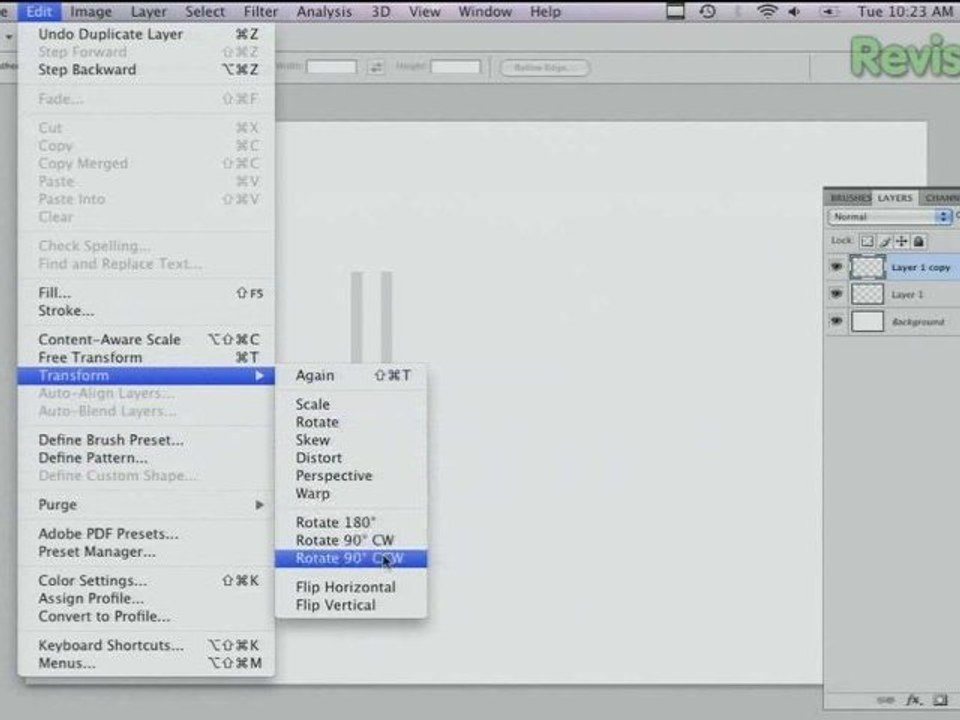Click link layers icon at panel bottom
Viewport: 960px width, 720px height.
pyautogui.click(x=885, y=699)
